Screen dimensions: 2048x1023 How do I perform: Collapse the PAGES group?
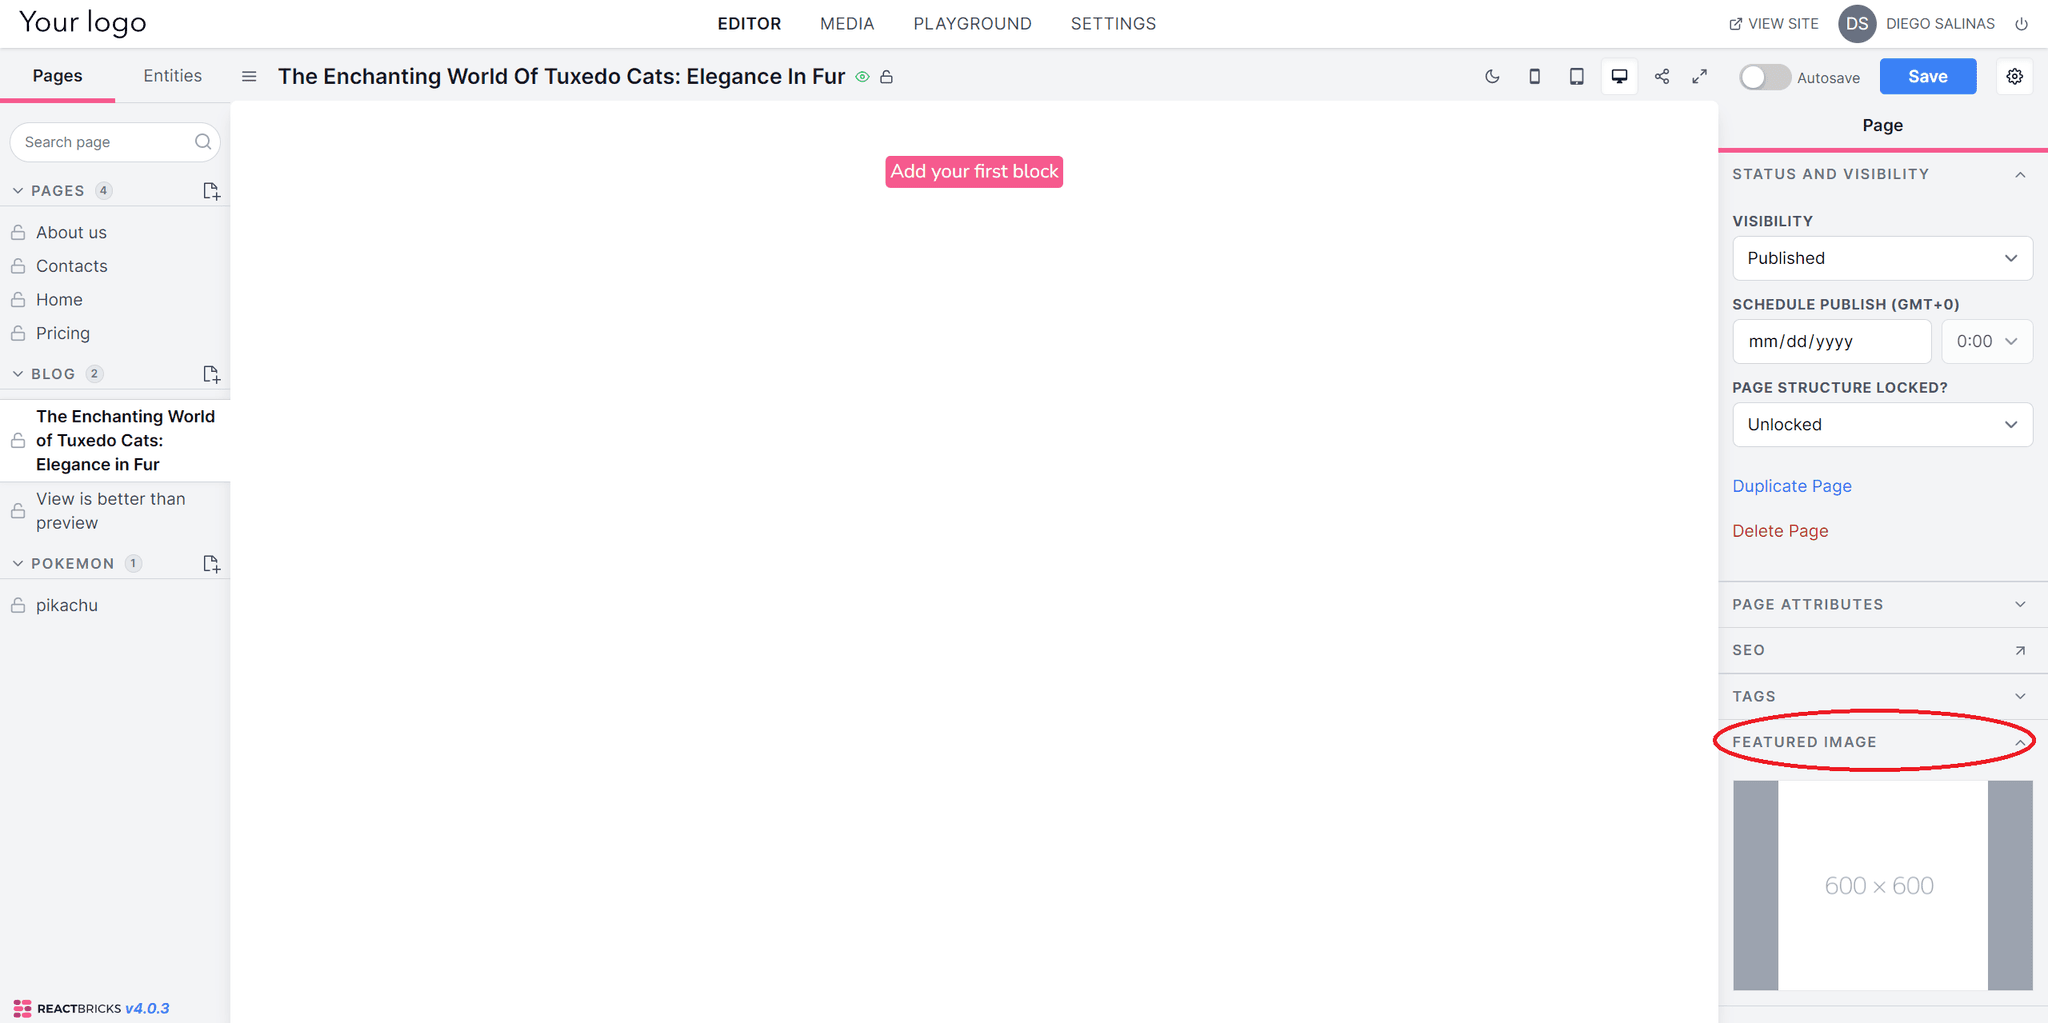click(18, 191)
